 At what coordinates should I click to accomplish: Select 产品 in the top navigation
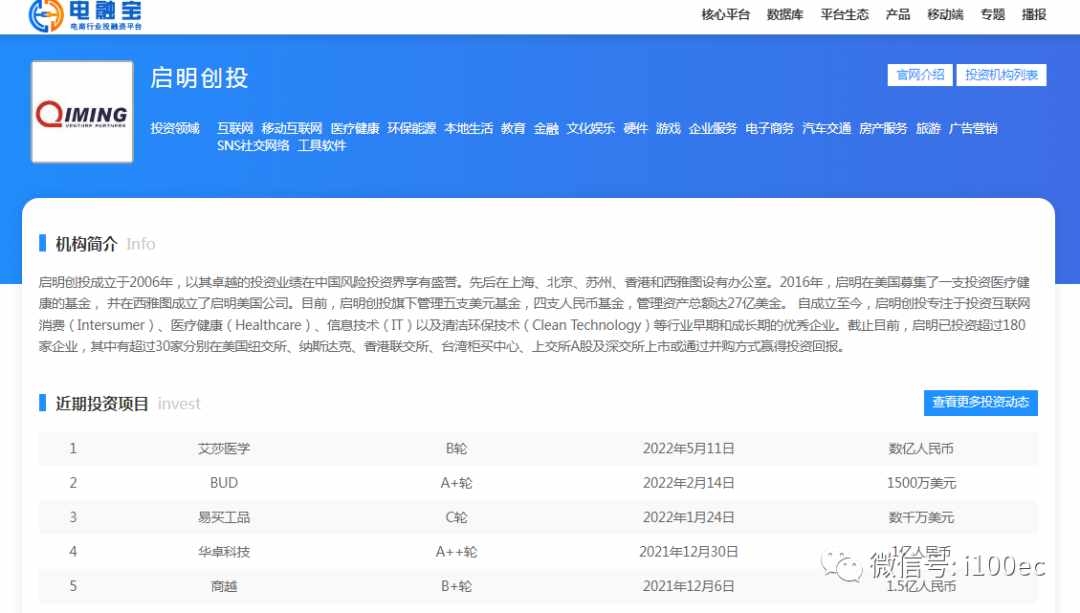898,14
